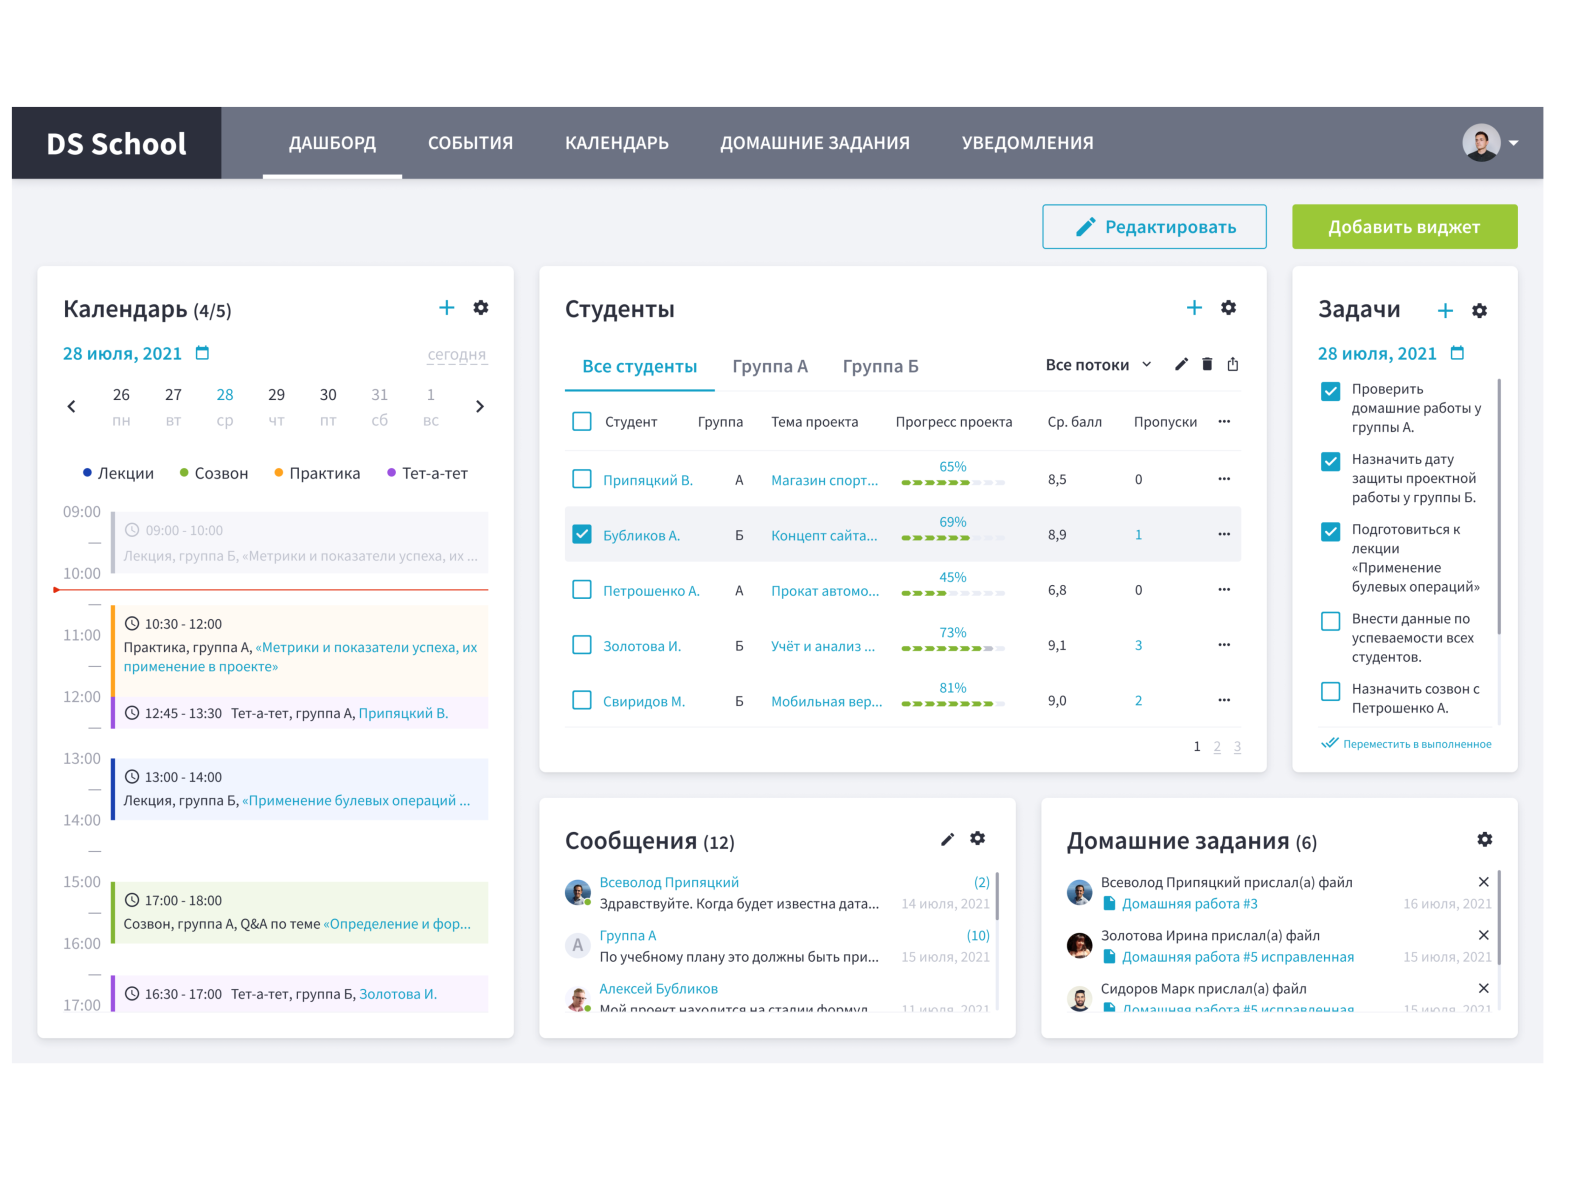Export students list with share icon
This screenshot has width=1584, height=1188.
point(1233,364)
